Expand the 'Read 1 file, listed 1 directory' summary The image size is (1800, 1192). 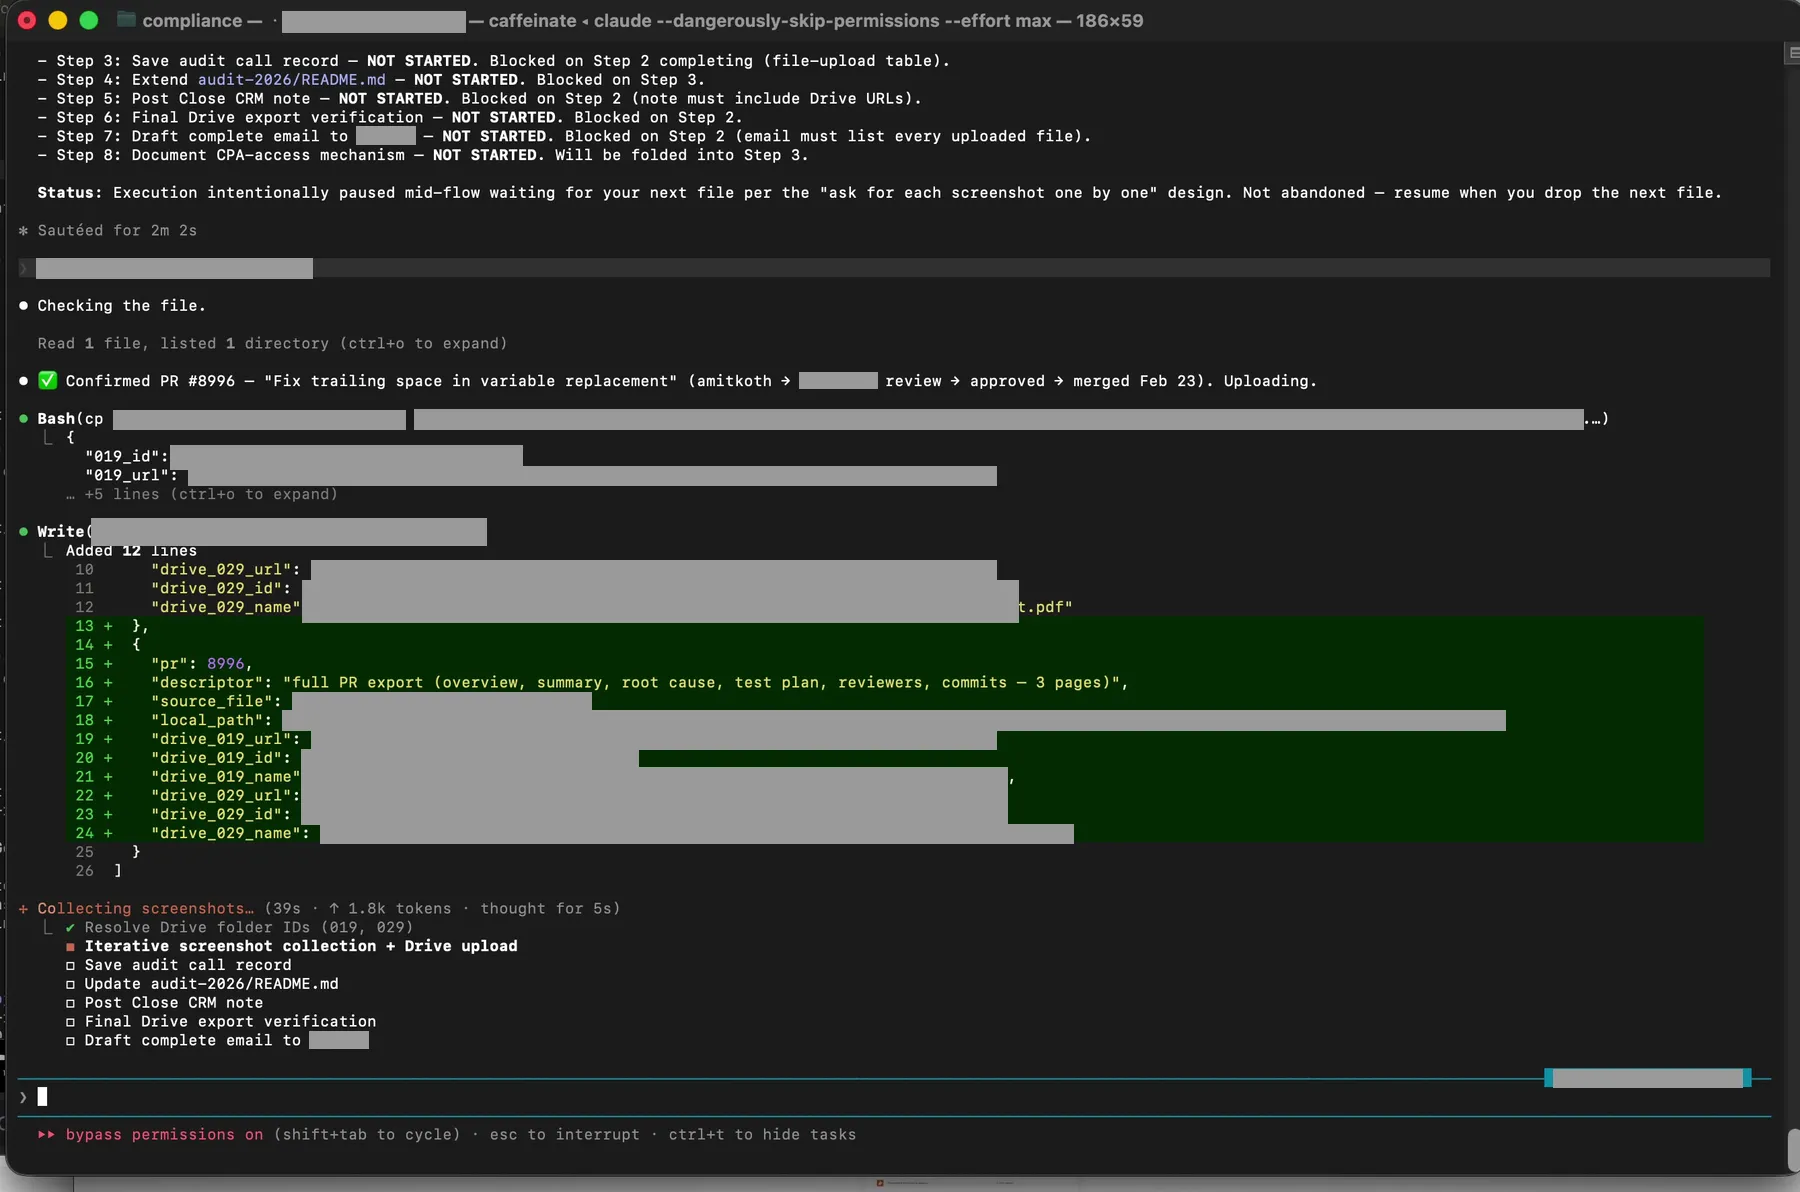pyautogui.click(x=272, y=343)
